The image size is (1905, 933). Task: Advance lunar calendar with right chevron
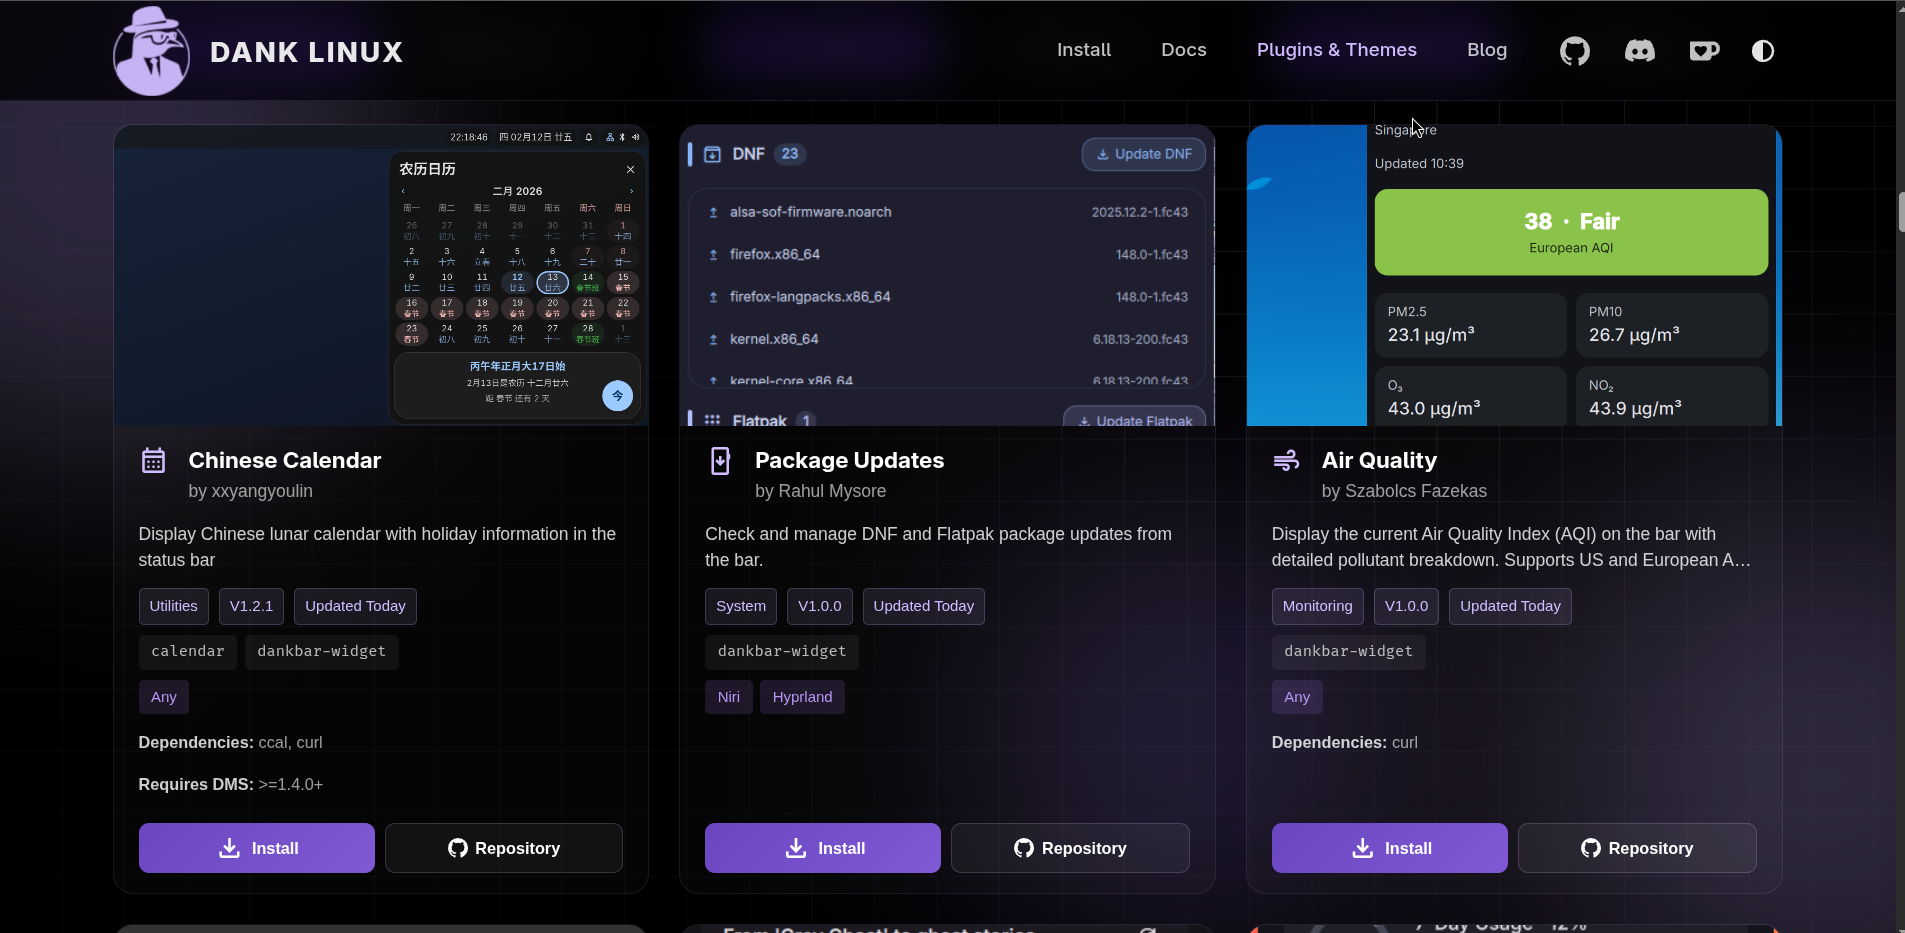pos(632,191)
